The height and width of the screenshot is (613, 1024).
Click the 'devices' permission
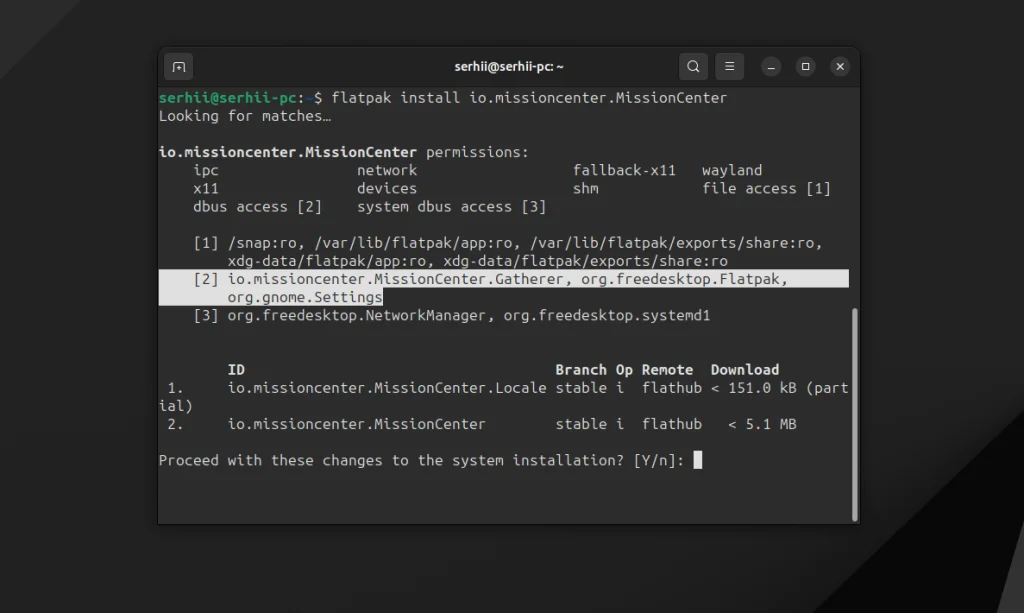point(387,189)
